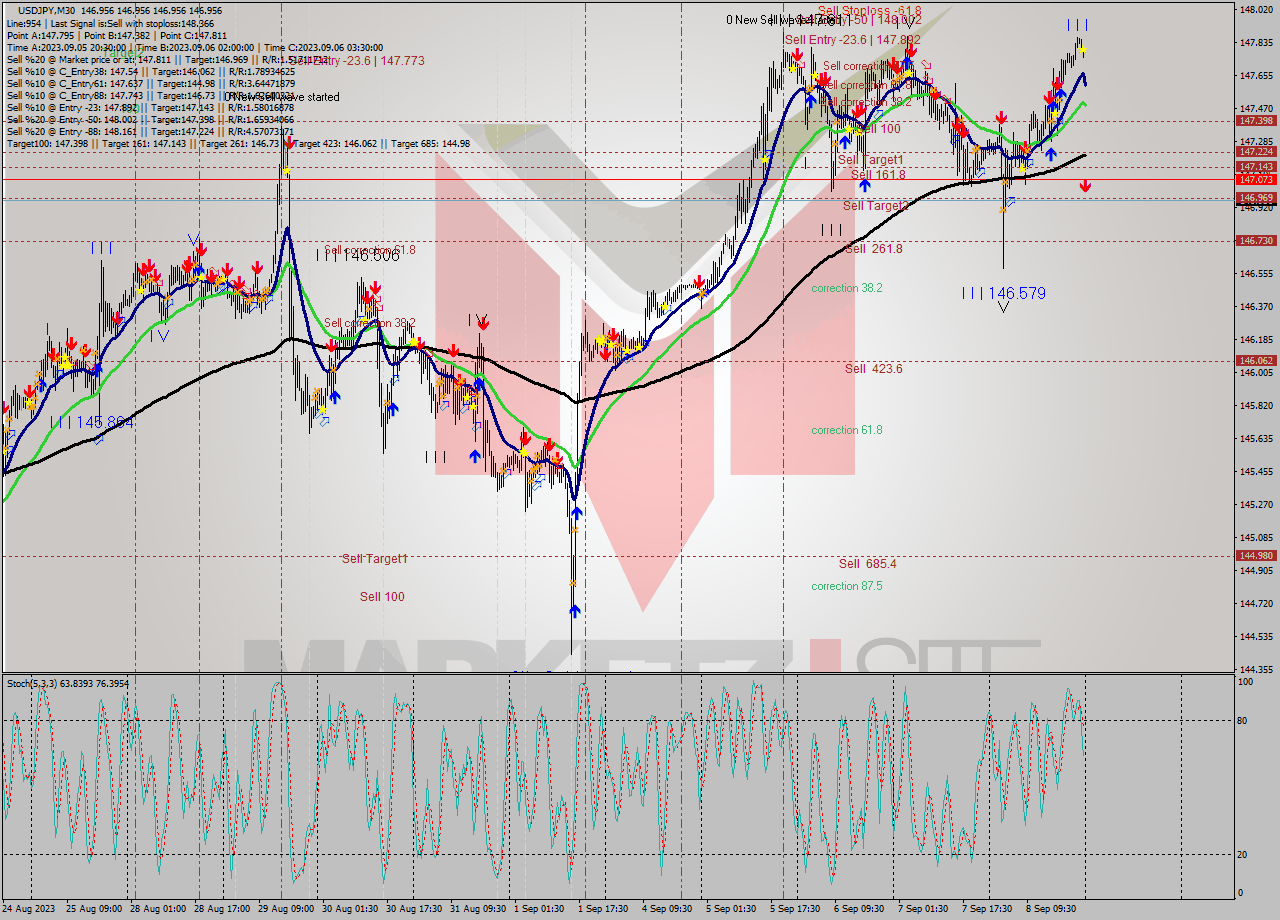Click the 145.455 price axis value

point(1256,472)
